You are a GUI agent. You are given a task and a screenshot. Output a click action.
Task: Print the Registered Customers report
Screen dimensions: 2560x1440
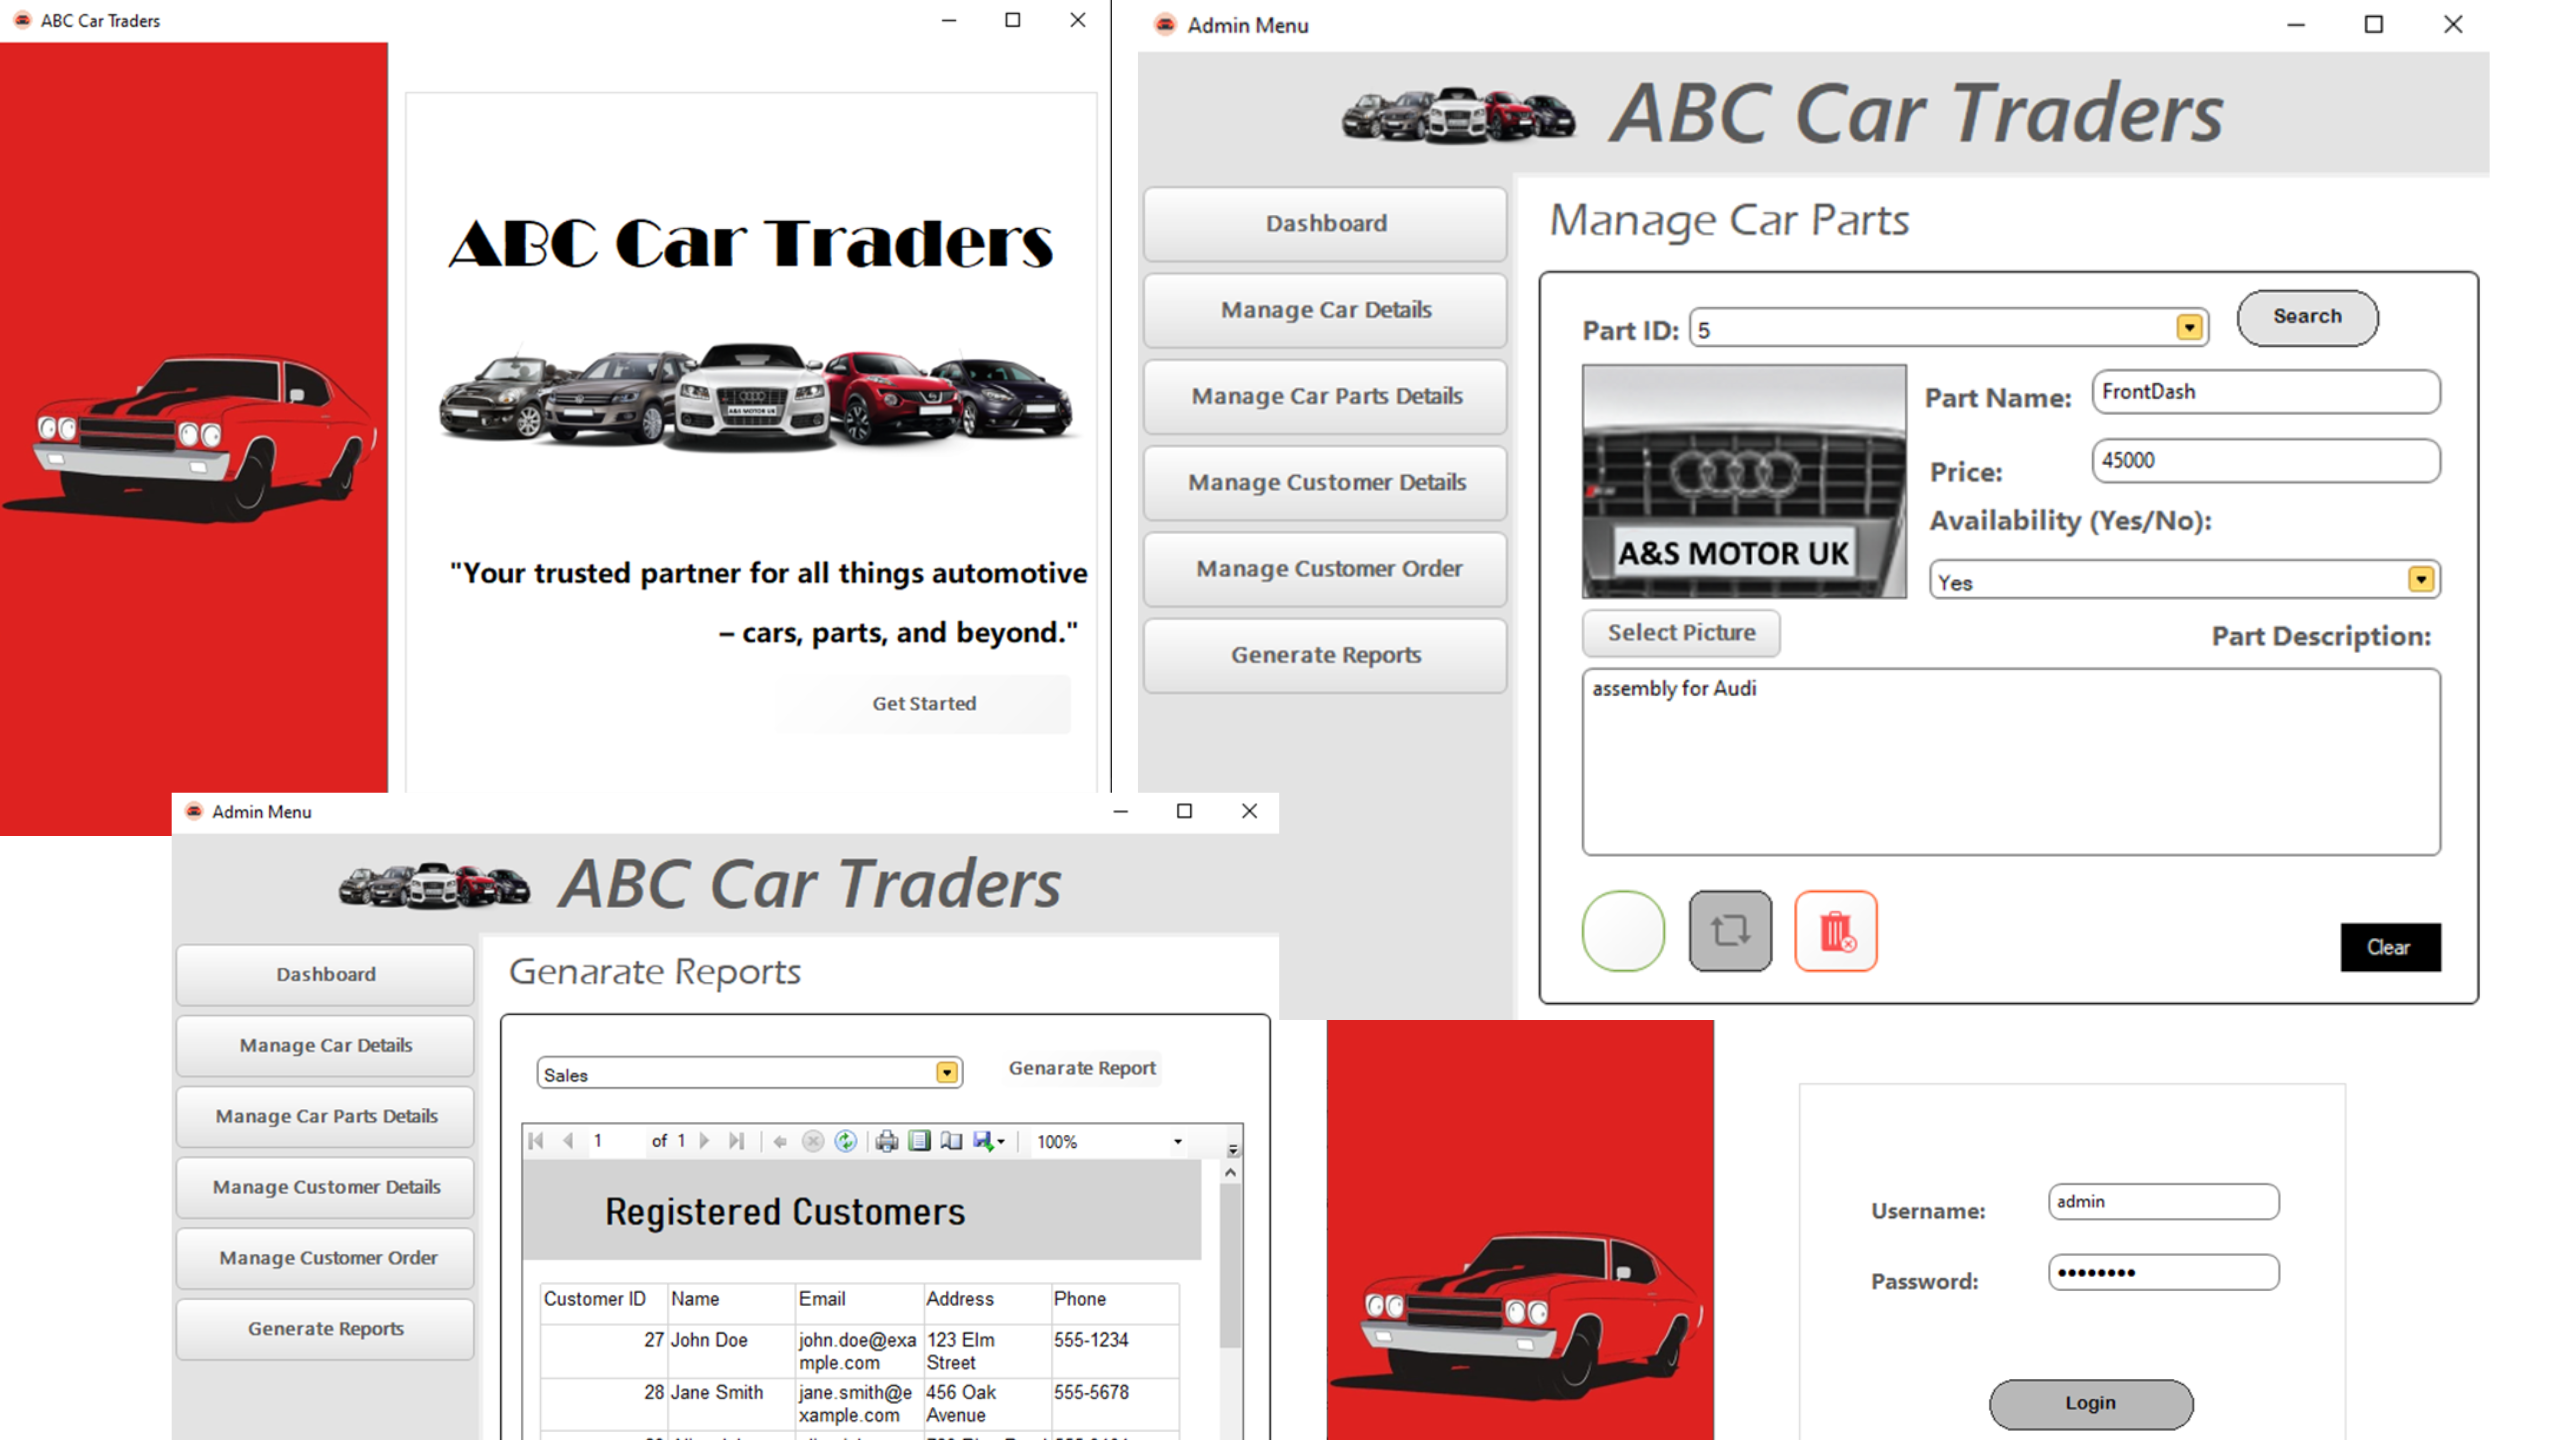coord(886,1141)
